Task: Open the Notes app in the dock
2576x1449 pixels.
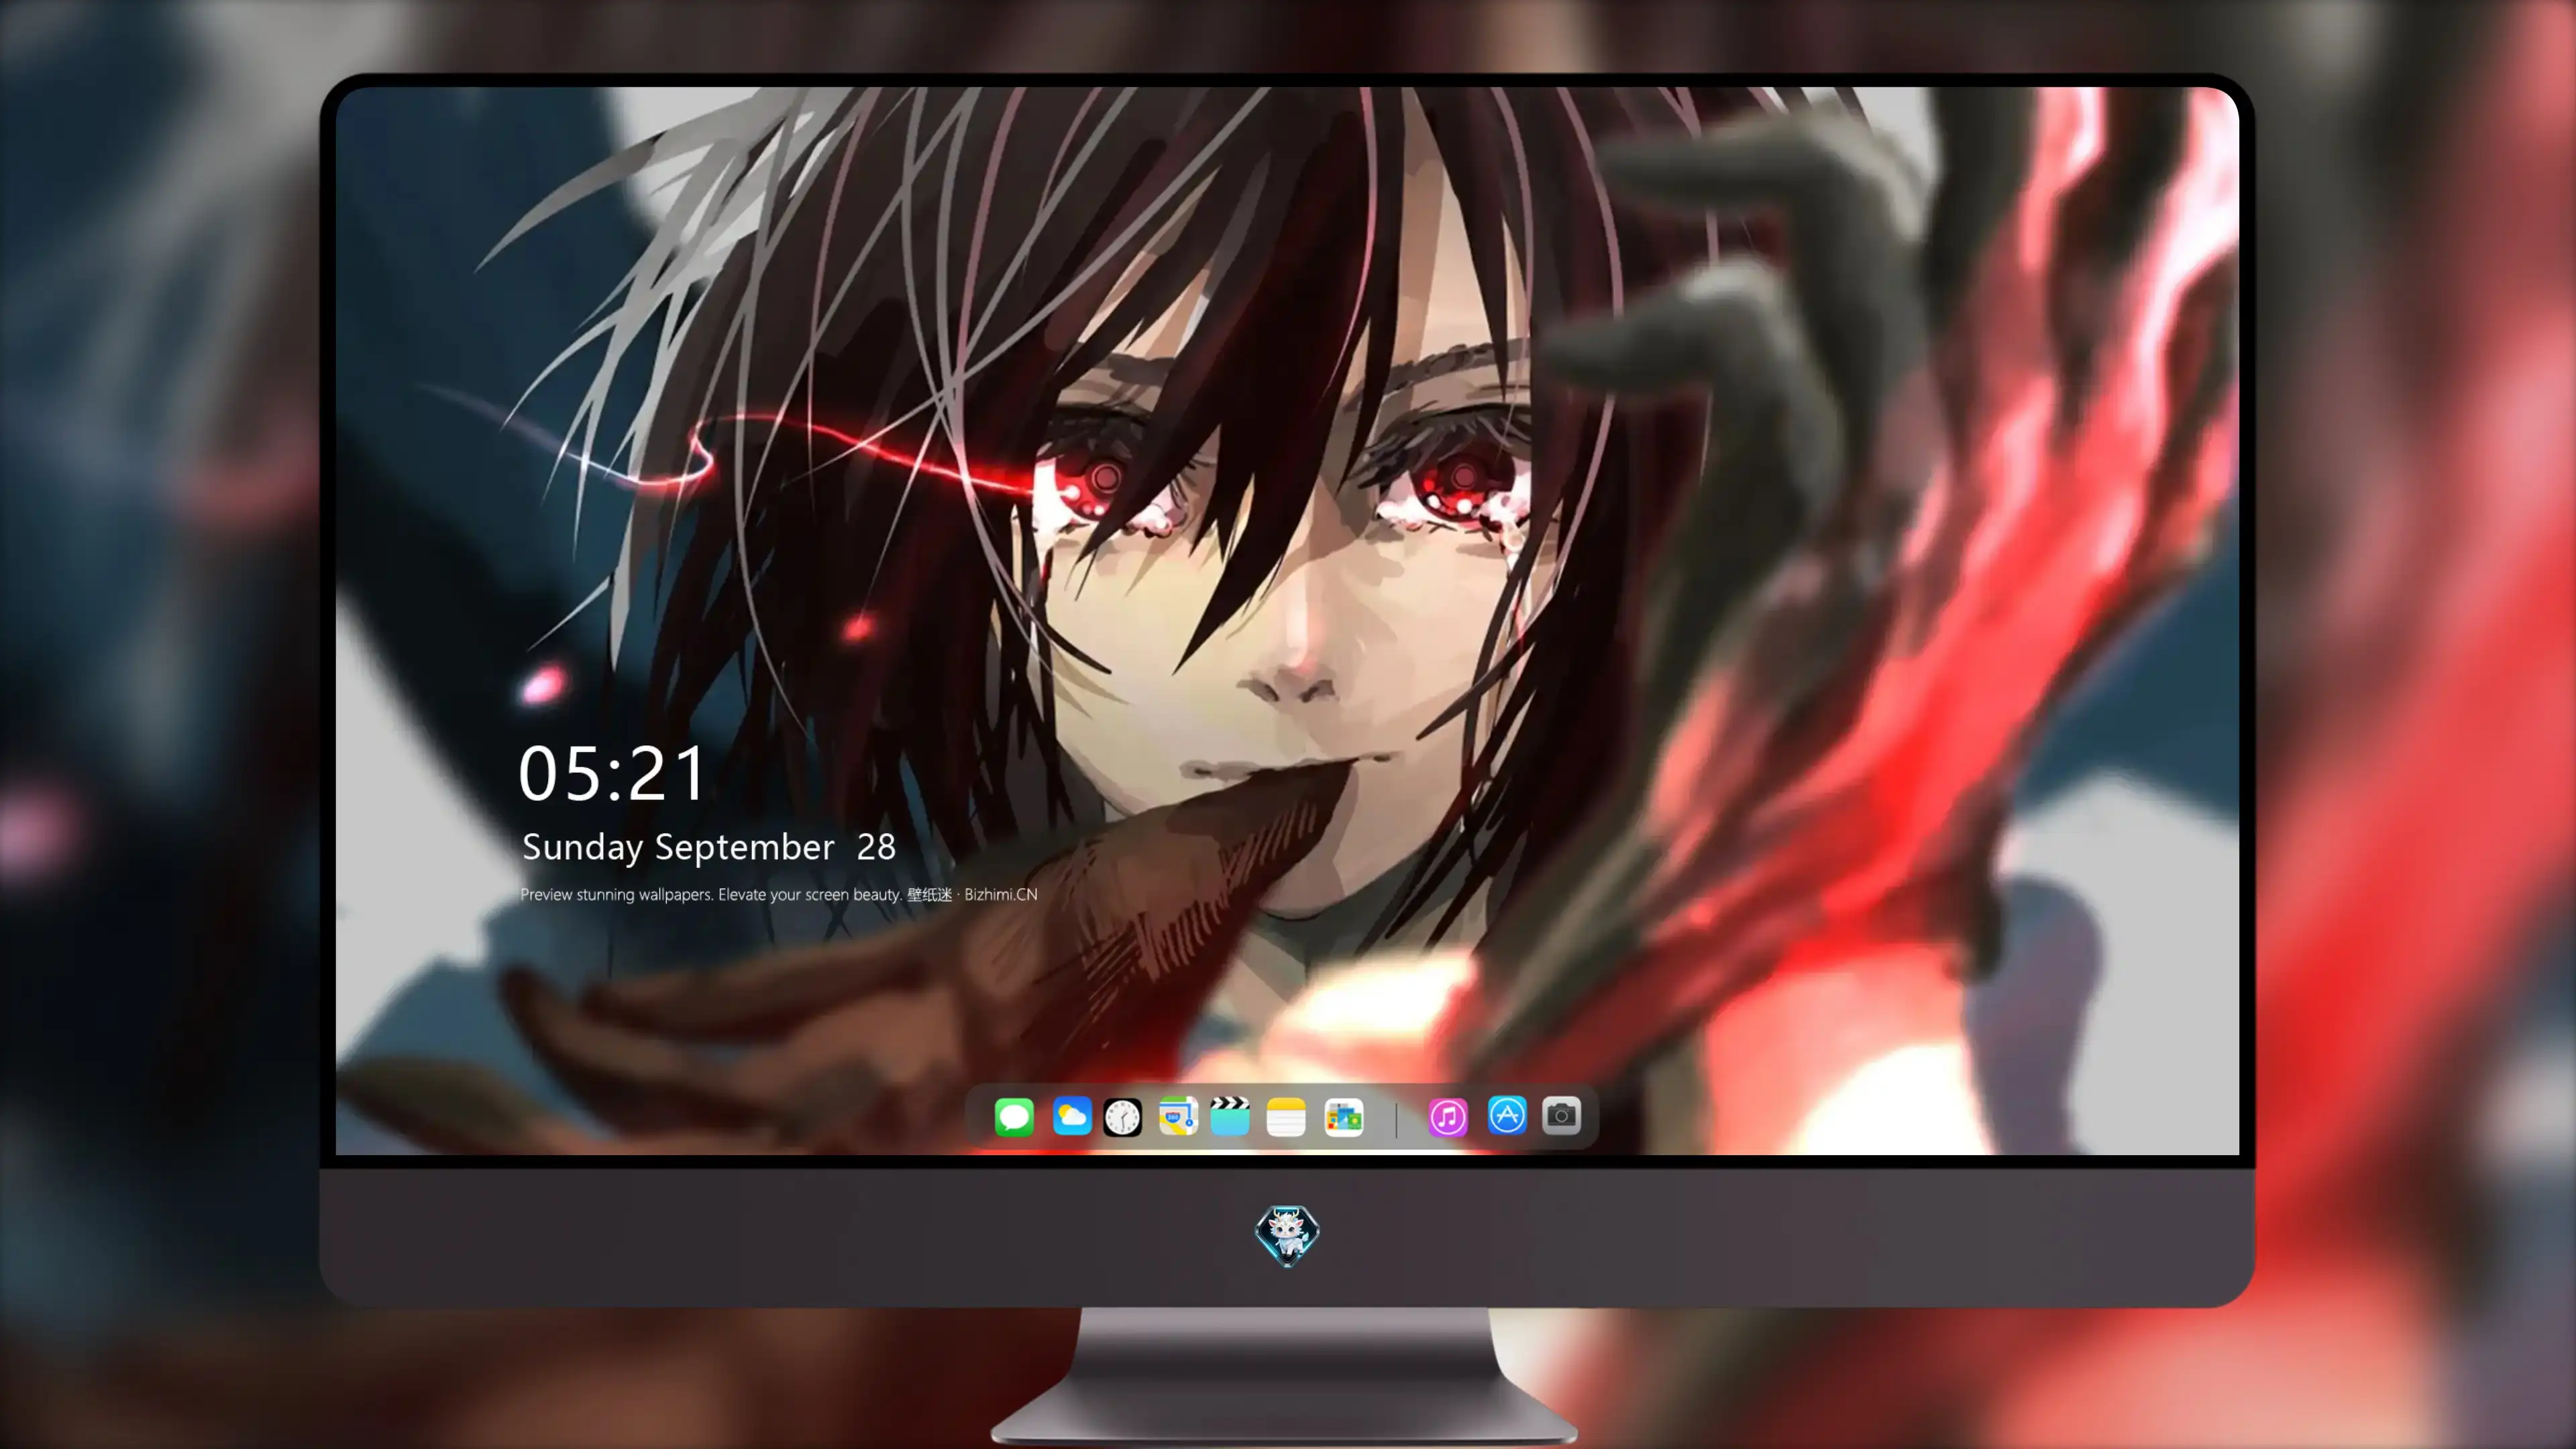Action: (x=1286, y=1117)
